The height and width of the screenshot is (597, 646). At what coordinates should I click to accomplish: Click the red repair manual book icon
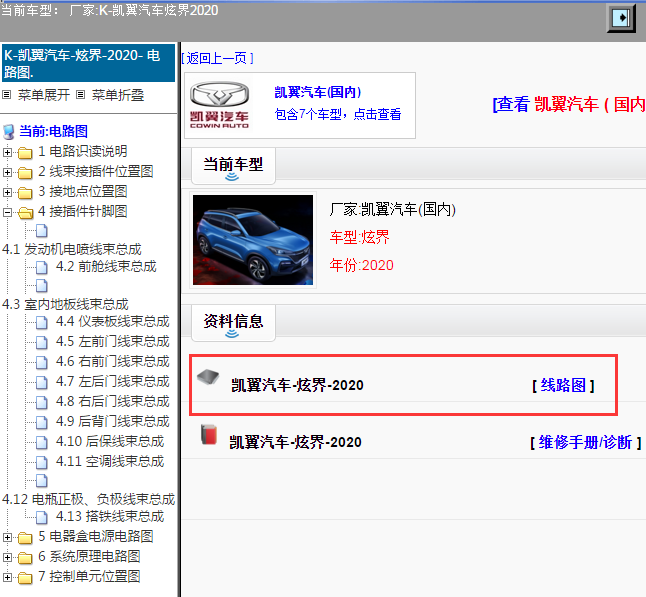pyautogui.click(x=208, y=437)
